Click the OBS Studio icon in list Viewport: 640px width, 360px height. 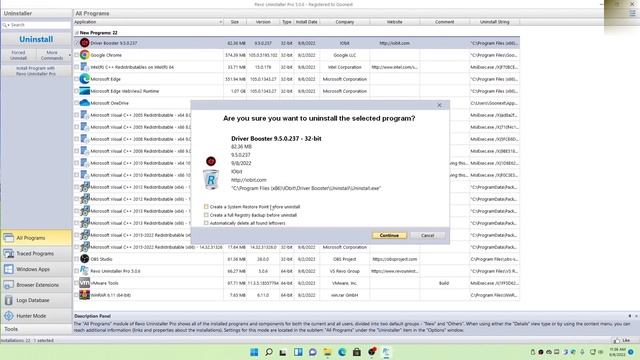click(84, 259)
